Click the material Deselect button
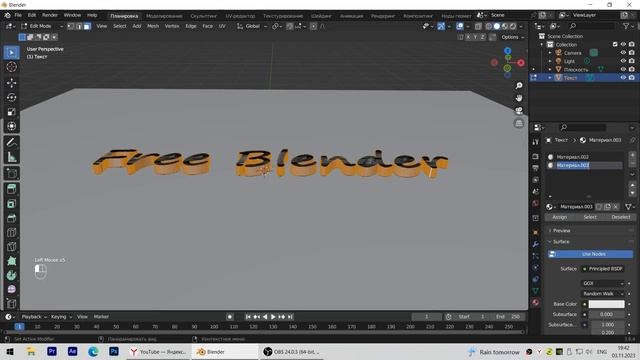Viewport: 640px width, 360px height. pyautogui.click(x=620, y=217)
